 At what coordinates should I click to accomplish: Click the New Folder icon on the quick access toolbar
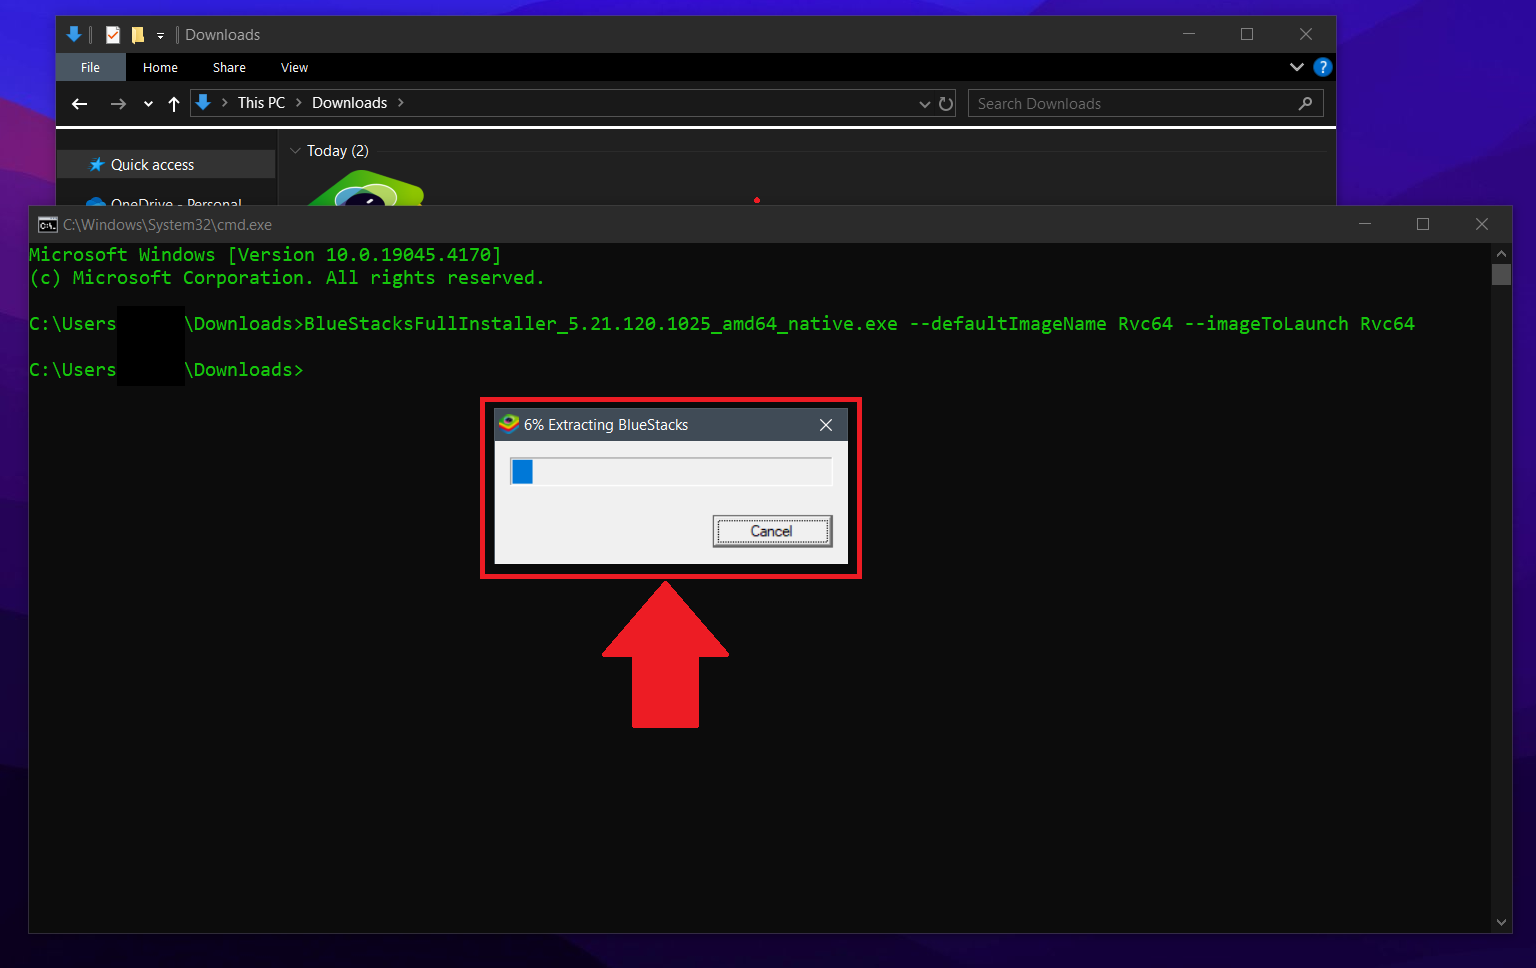point(139,34)
